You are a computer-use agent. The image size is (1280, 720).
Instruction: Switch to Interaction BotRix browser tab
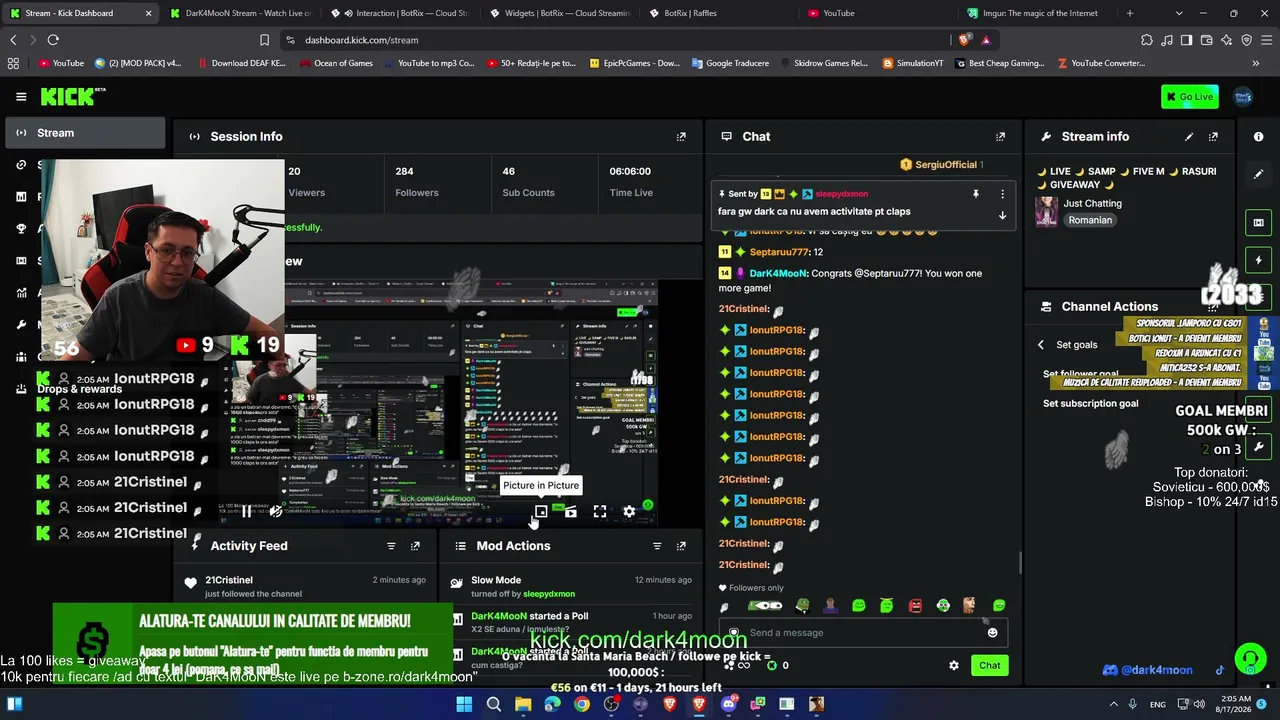pos(399,13)
